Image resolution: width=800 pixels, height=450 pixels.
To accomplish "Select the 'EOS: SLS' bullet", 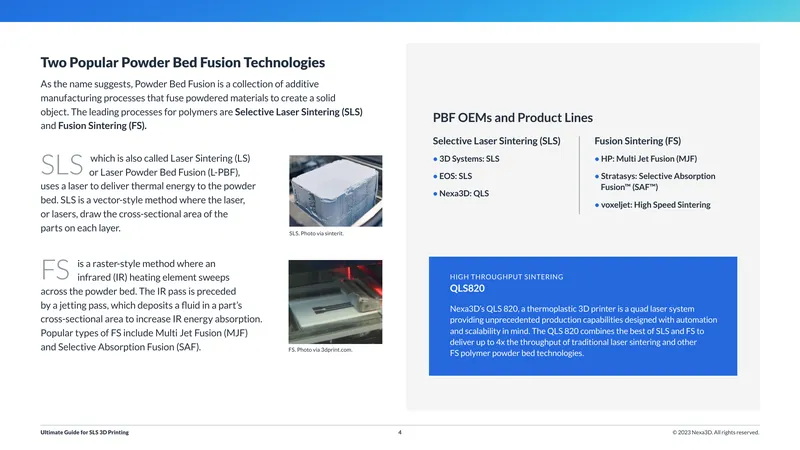I will point(453,176).
